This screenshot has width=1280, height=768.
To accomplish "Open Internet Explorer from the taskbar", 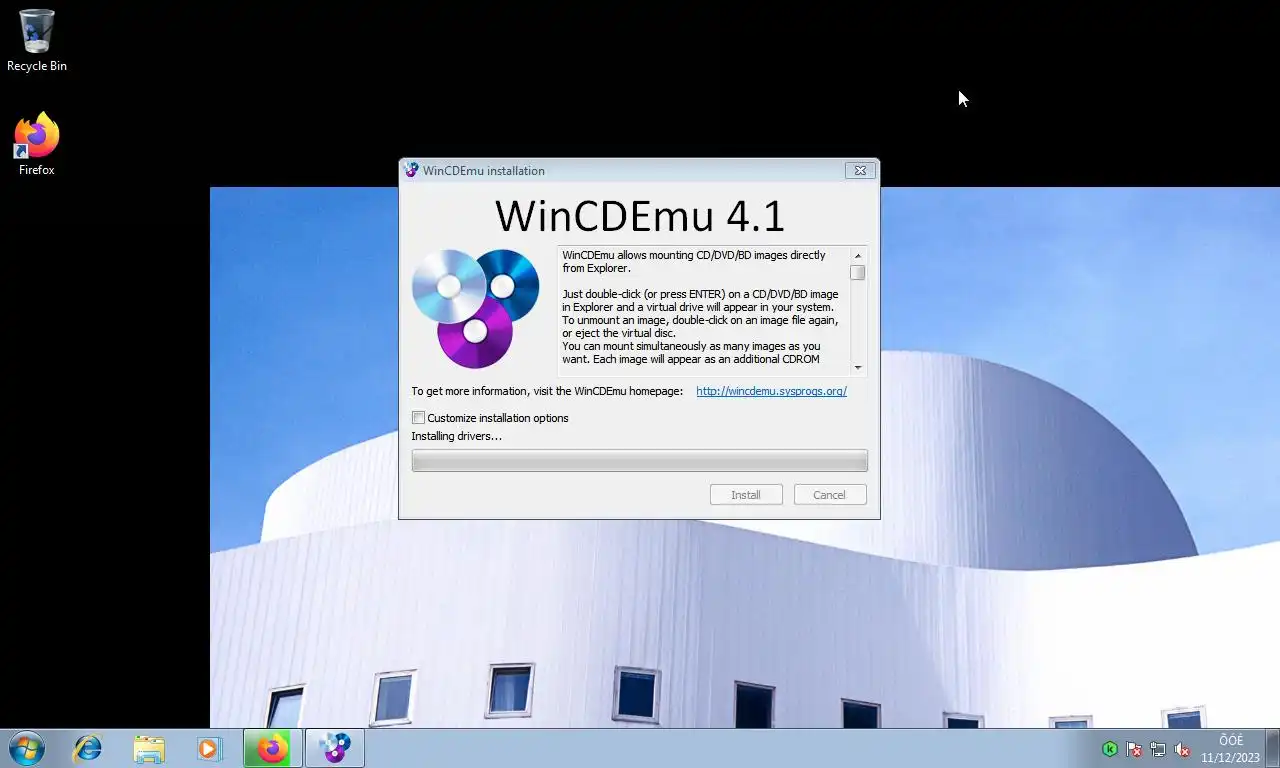I will point(88,748).
